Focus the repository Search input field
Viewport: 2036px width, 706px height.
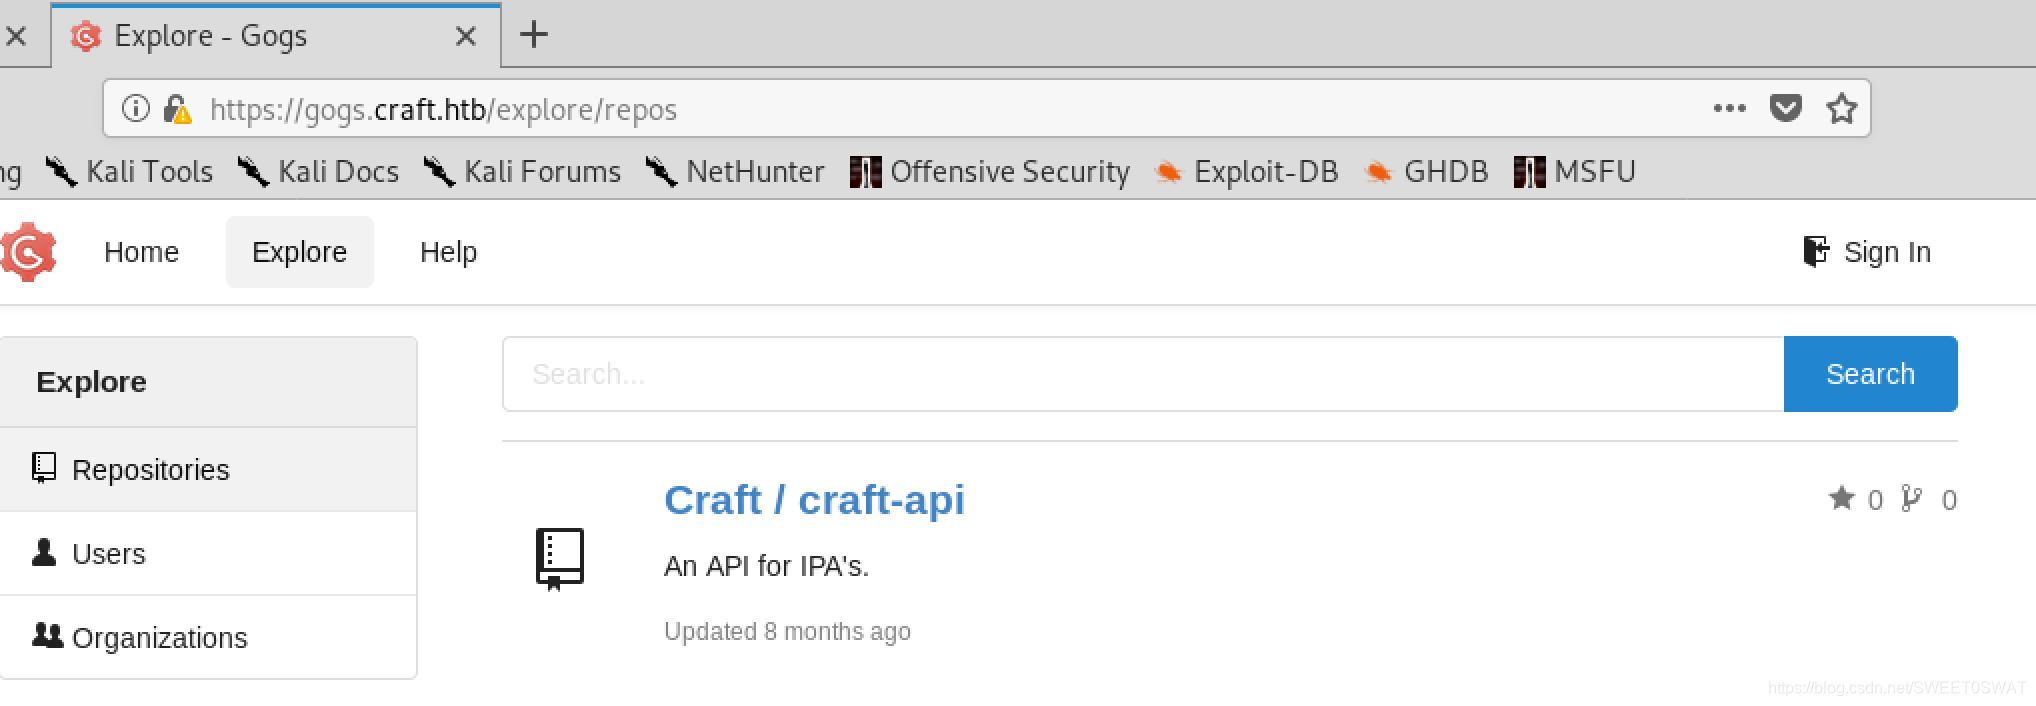(1143, 374)
